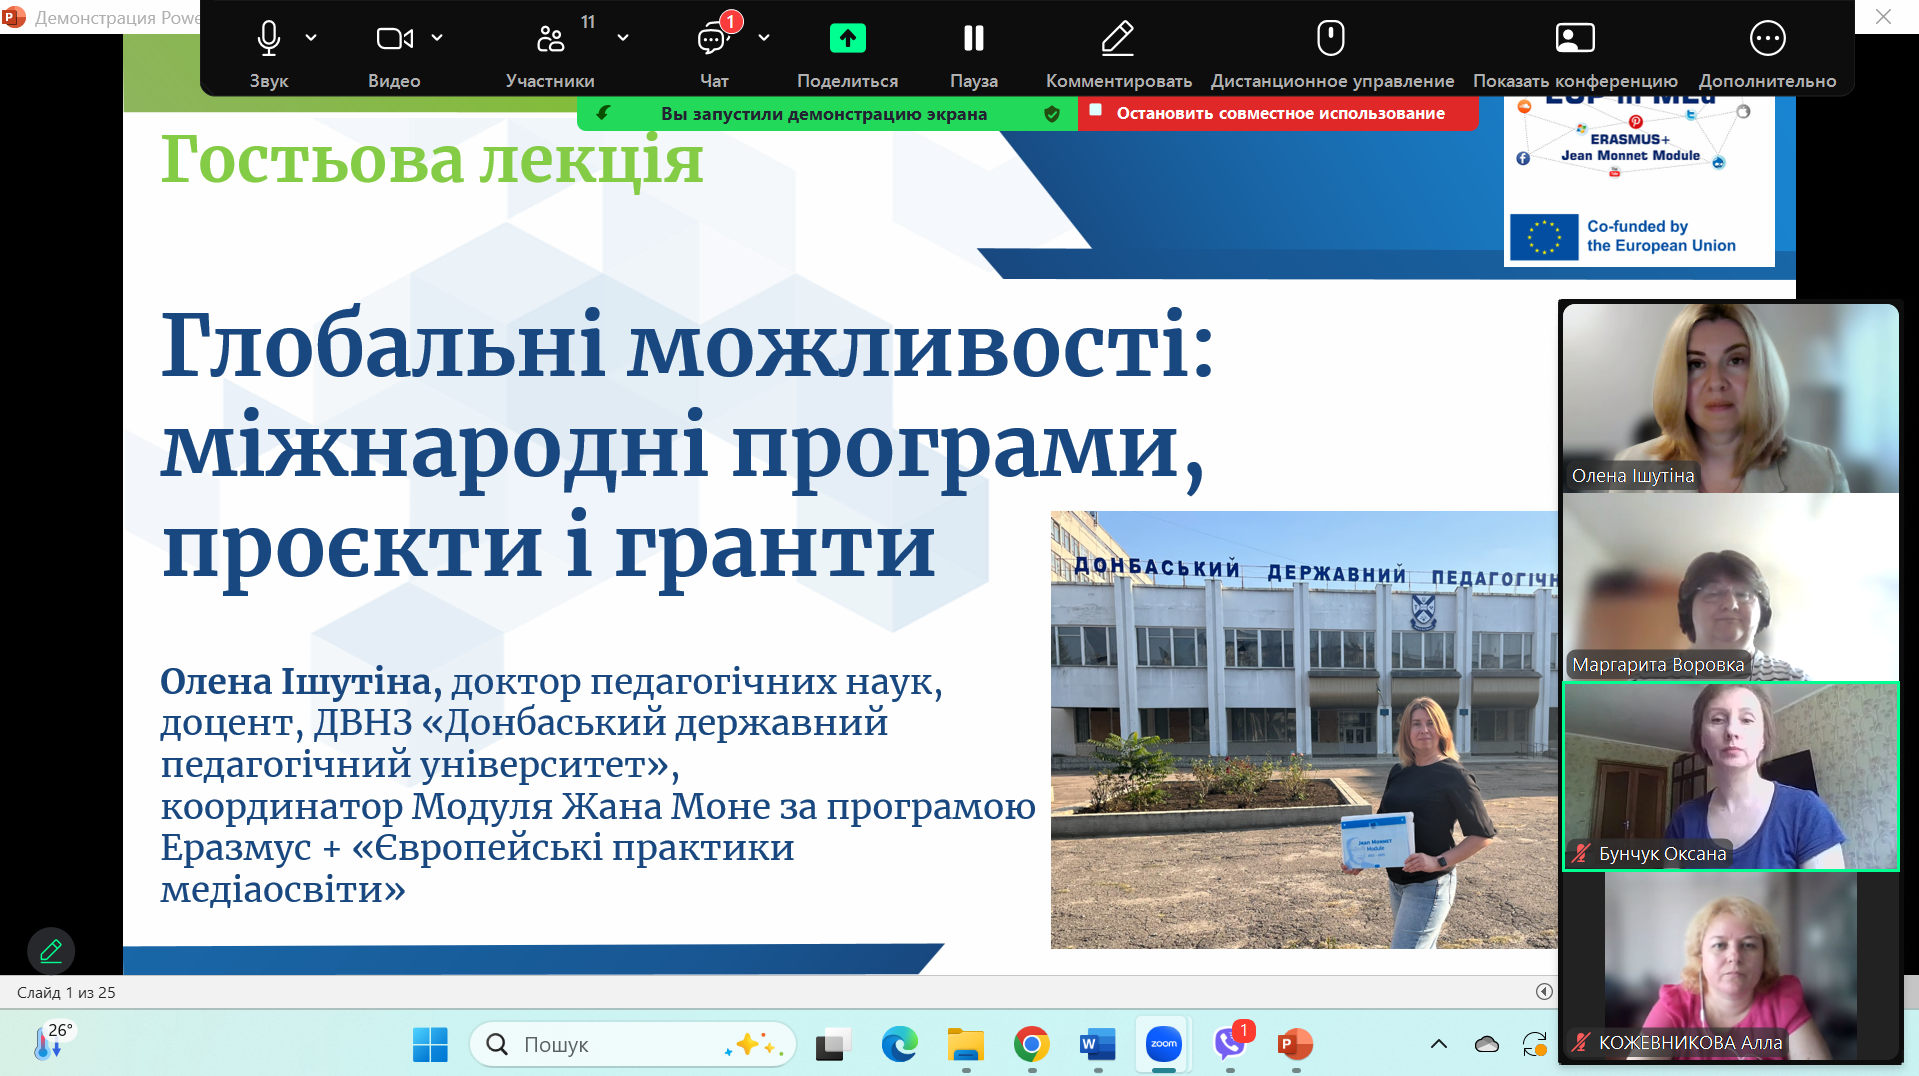Open Комментировать annotation tool
The width and height of the screenshot is (1919, 1076).
point(1118,52)
